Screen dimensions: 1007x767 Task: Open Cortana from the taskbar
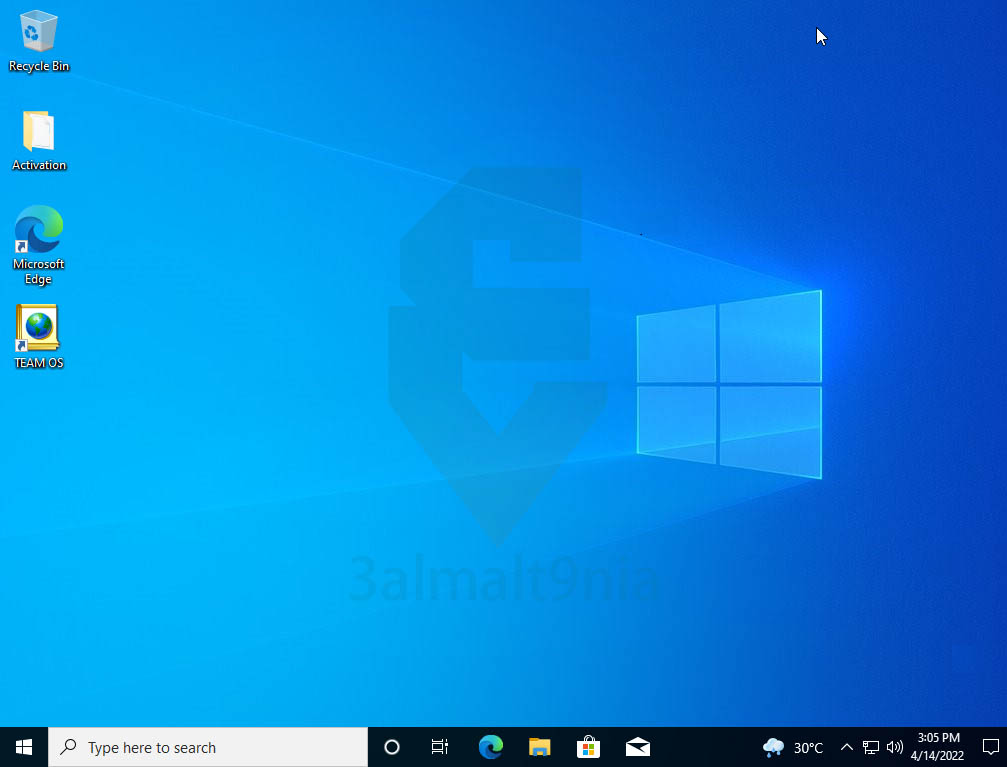tap(392, 747)
